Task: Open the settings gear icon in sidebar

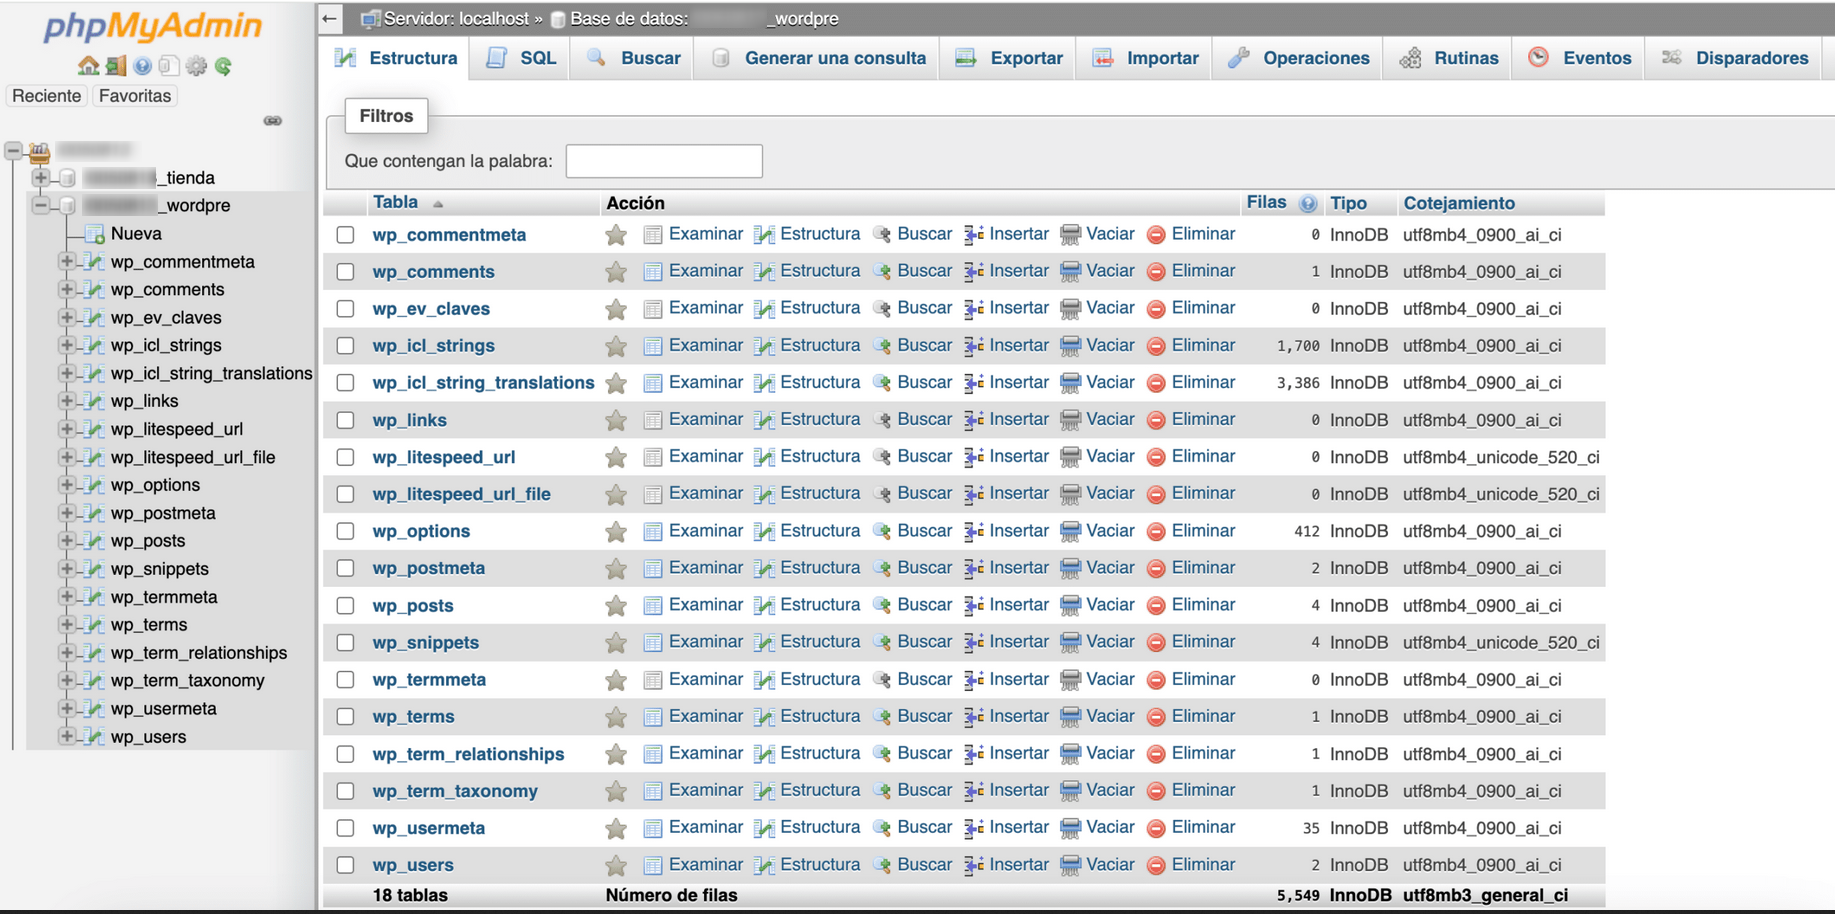Action: (197, 66)
